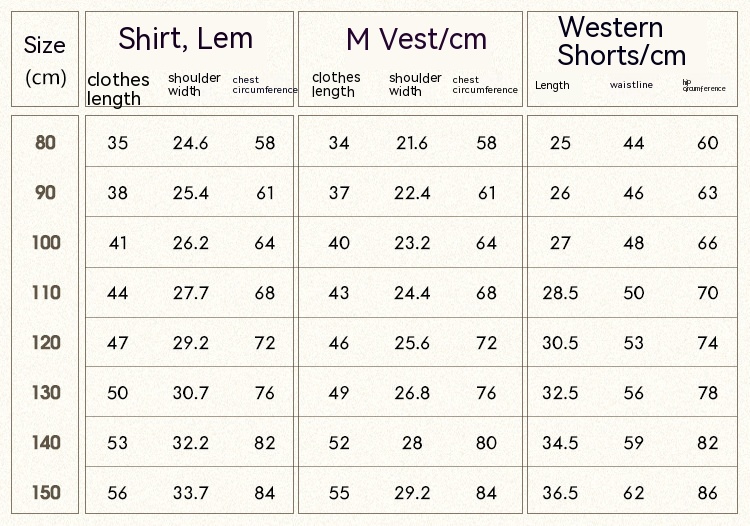
Task: Click the shorts 'Length' column label
Action: point(552,85)
